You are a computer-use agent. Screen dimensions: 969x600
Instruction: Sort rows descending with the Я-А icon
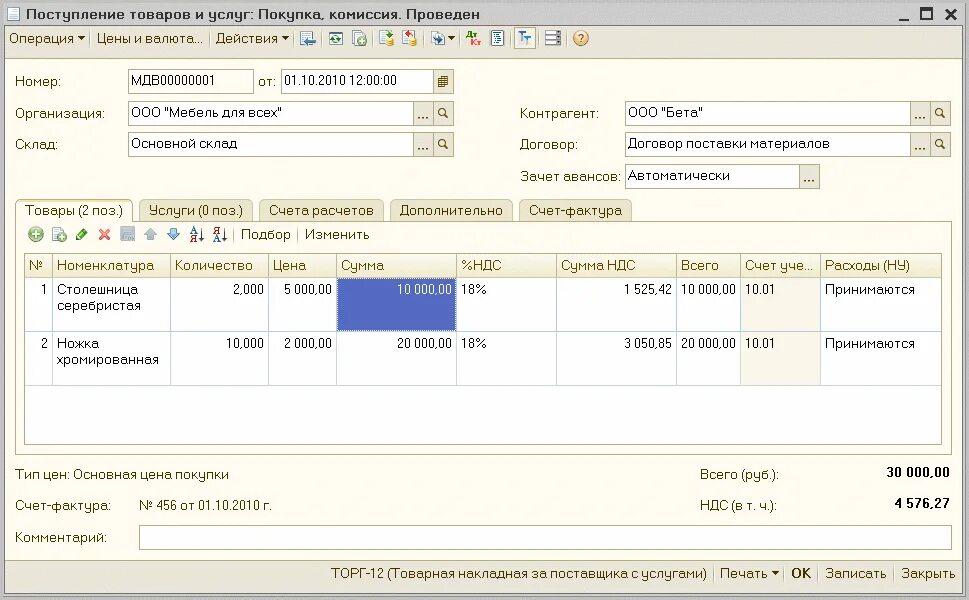point(219,234)
